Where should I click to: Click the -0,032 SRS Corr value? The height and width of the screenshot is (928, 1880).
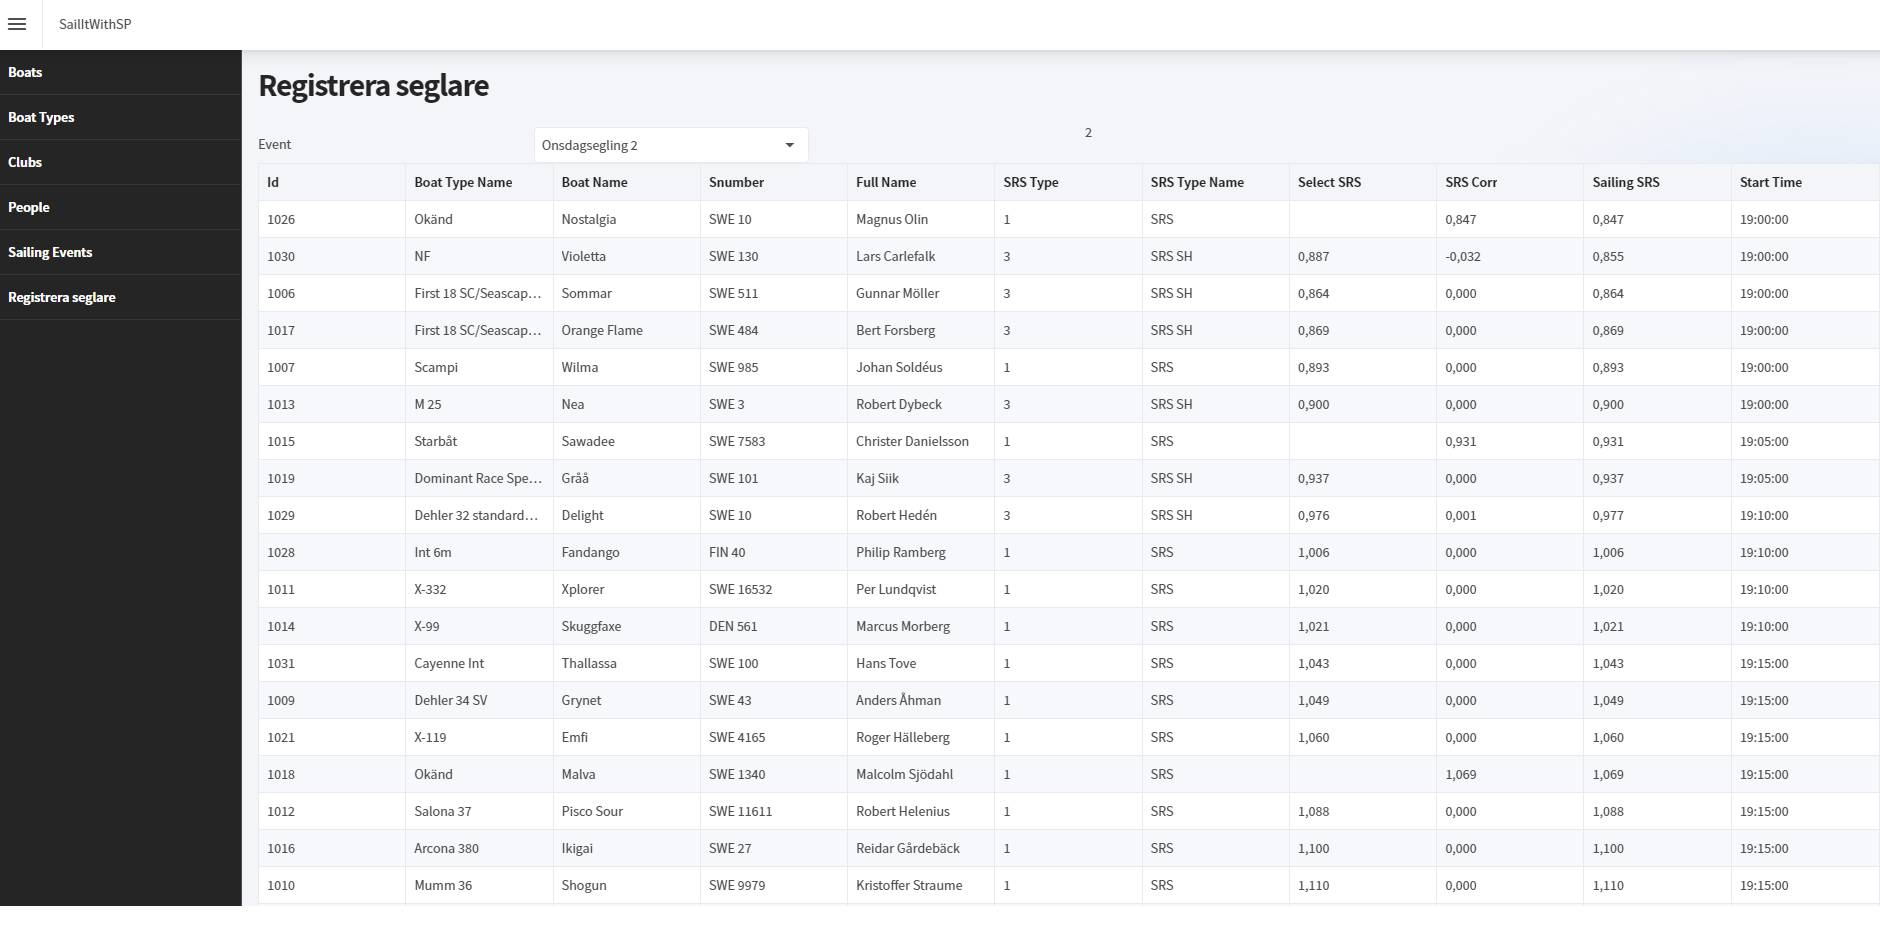click(x=1510, y=256)
